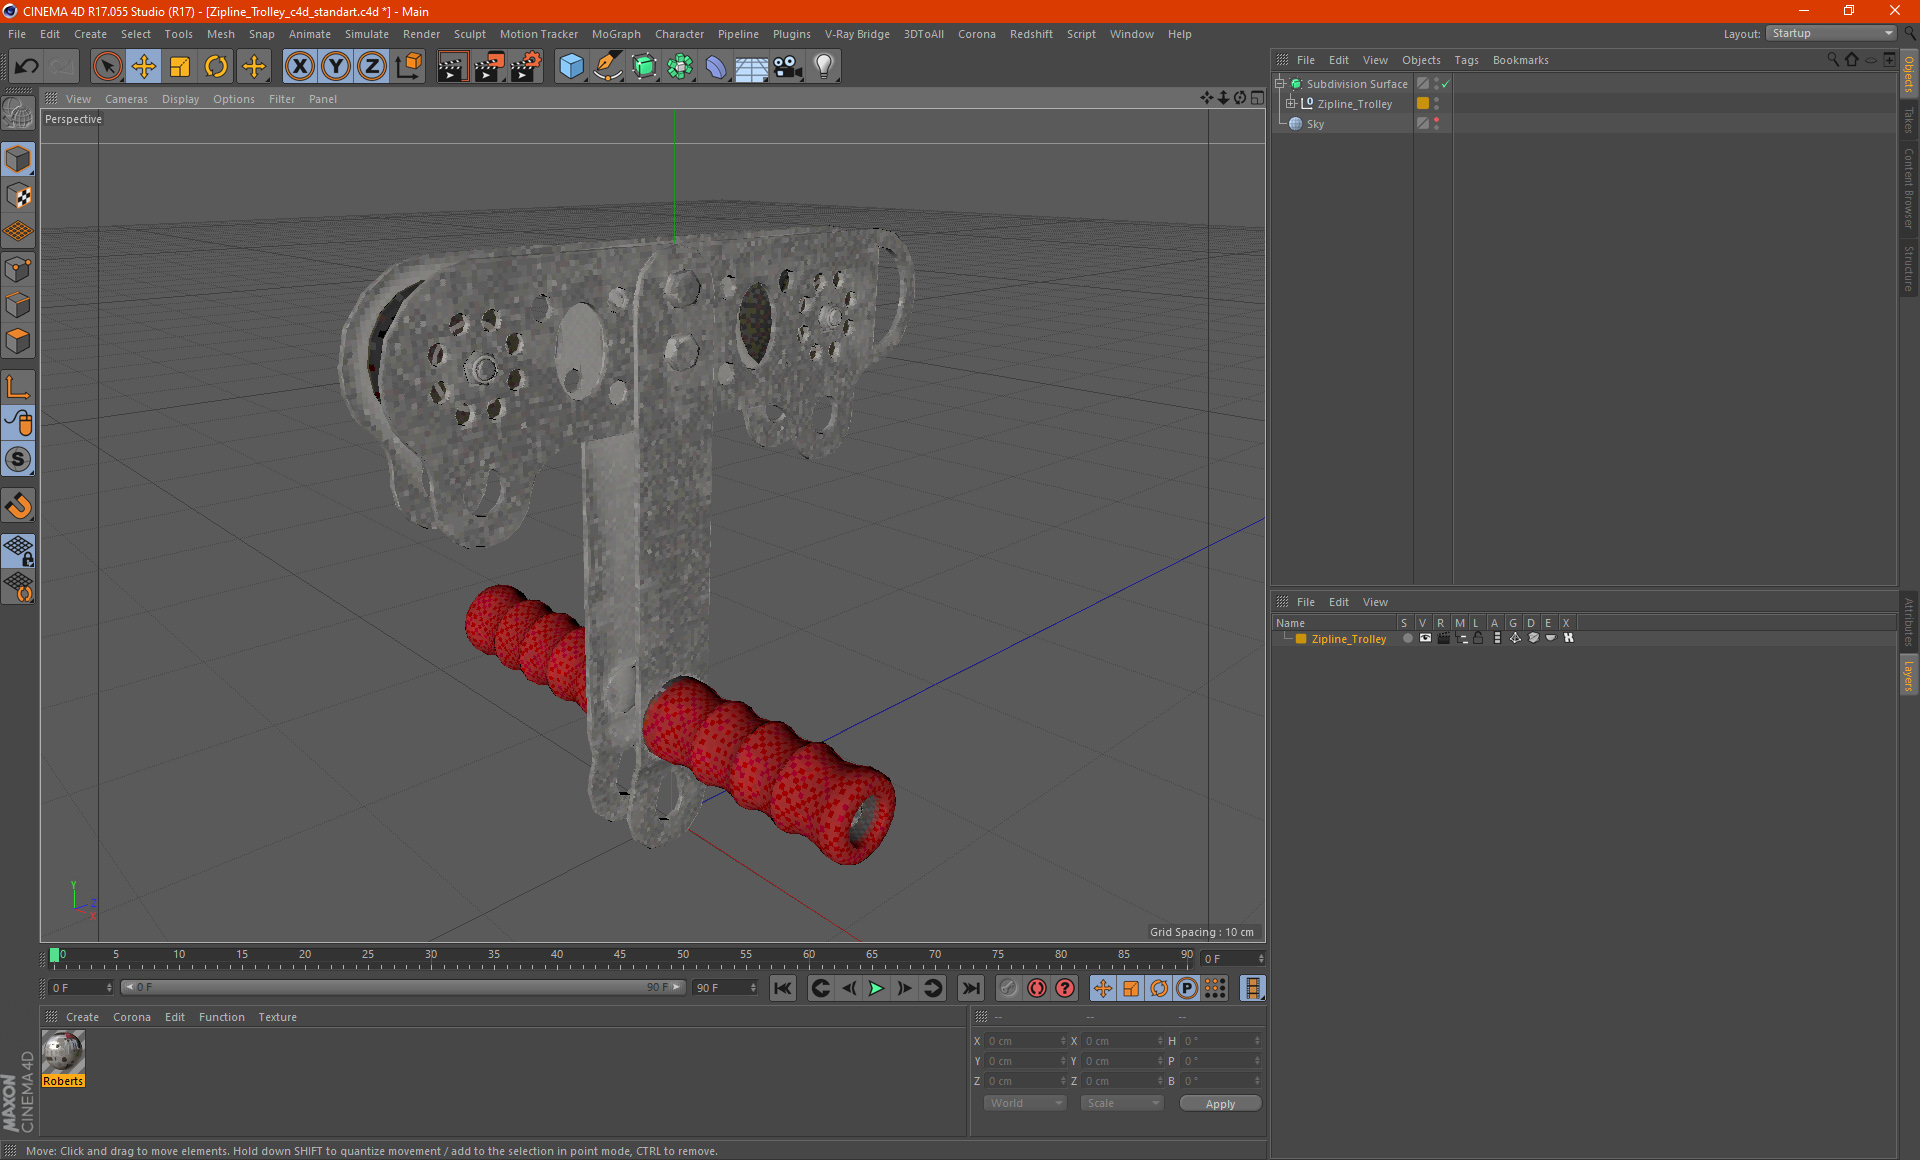Enable Axis mode icon

(18, 387)
